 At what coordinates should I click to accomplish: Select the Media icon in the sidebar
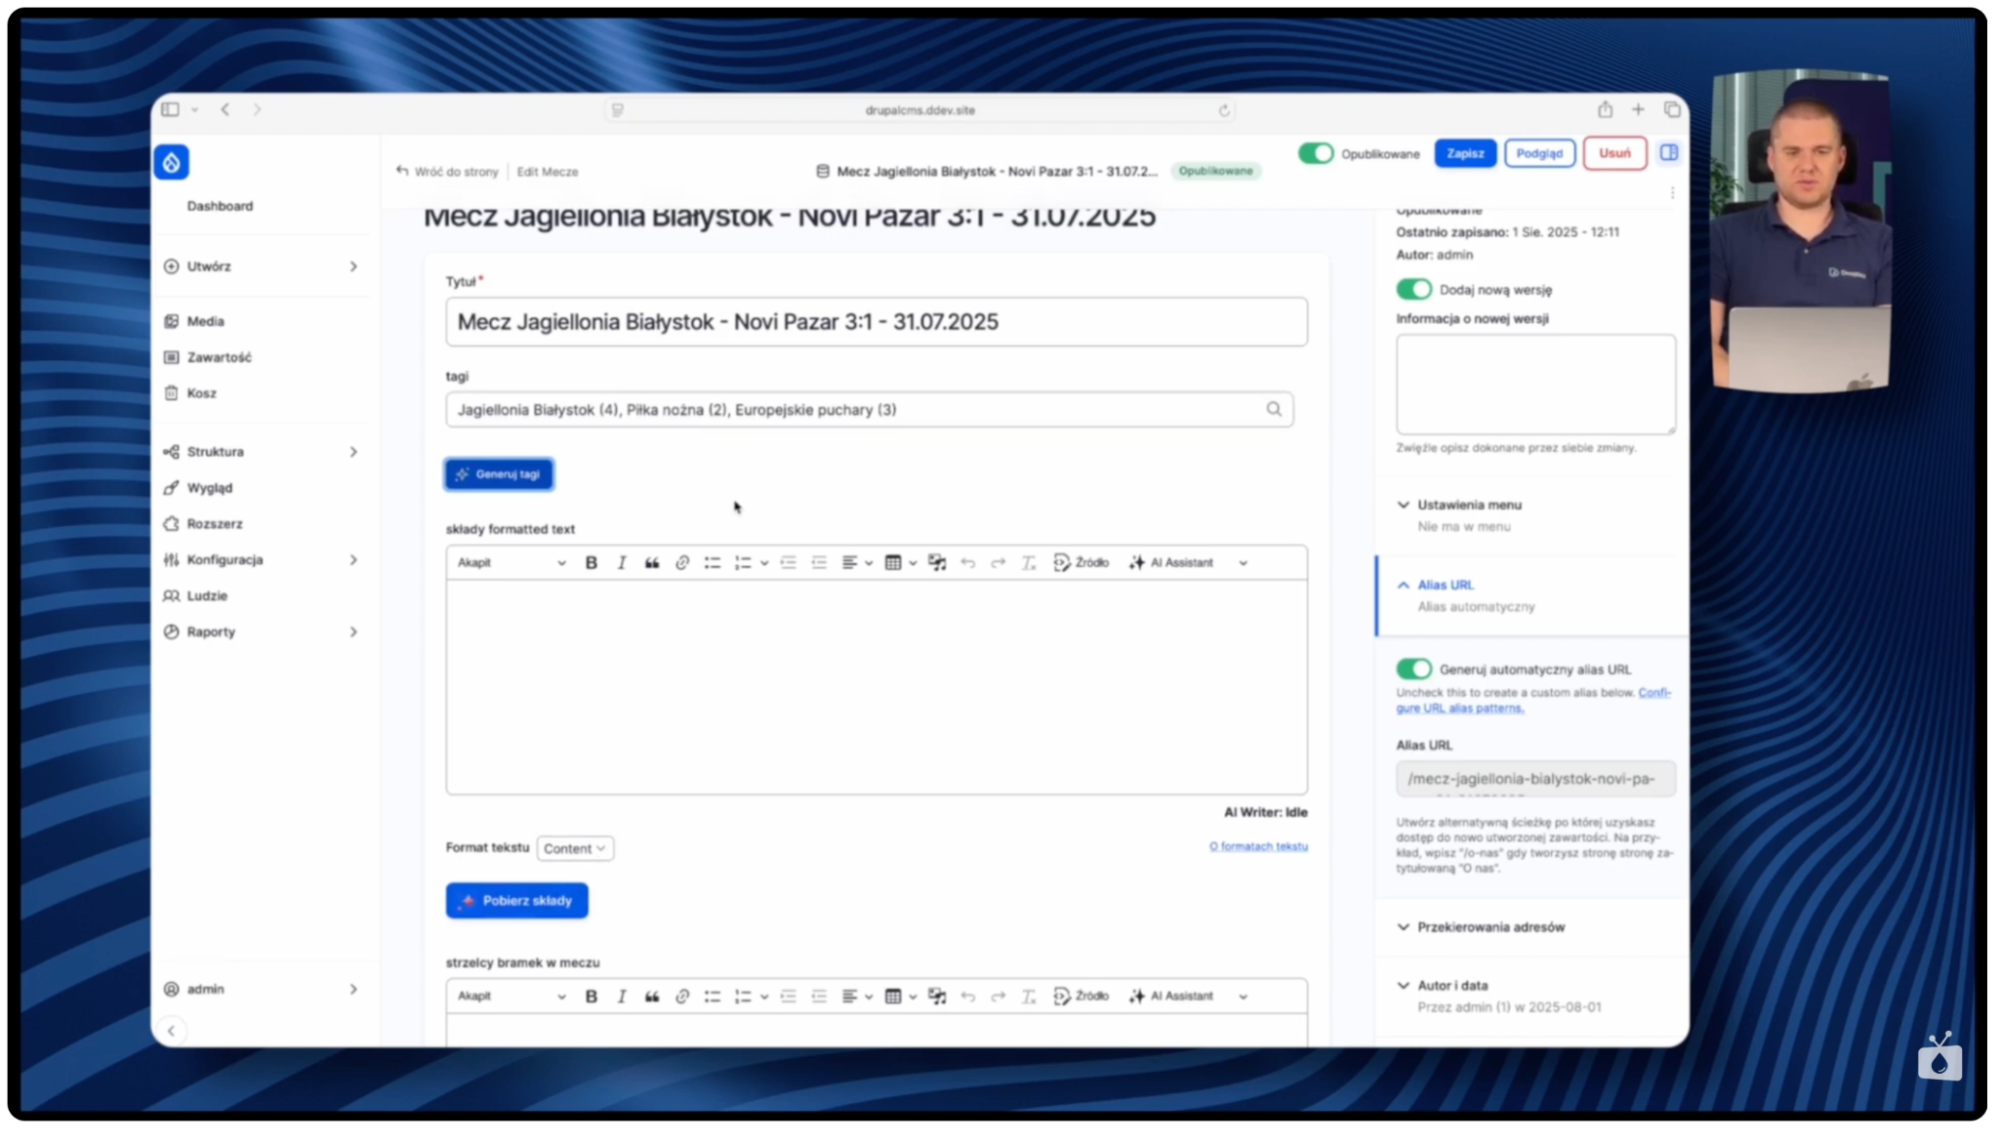point(173,320)
